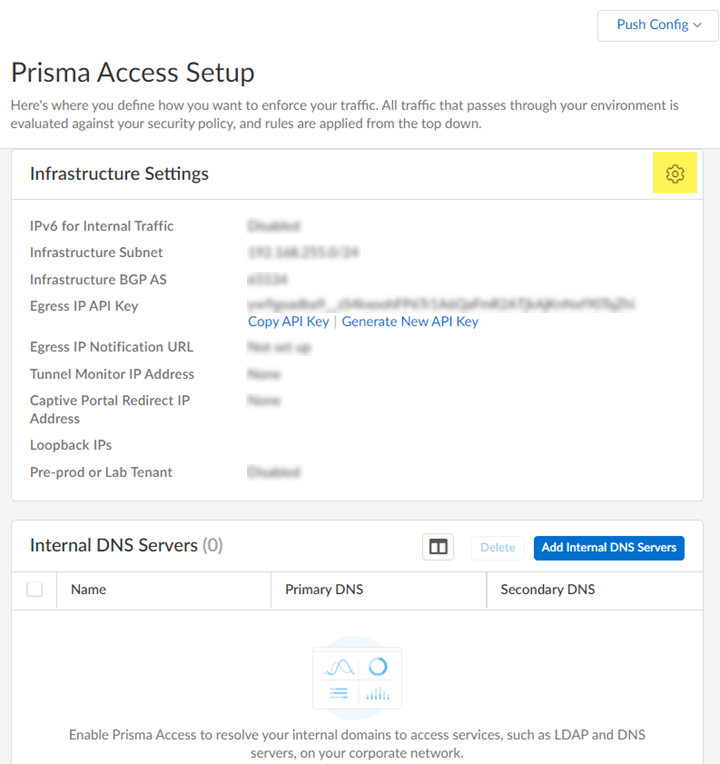The height and width of the screenshot is (764, 720).
Task: Click the Delete button
Action: click(497, 547)
